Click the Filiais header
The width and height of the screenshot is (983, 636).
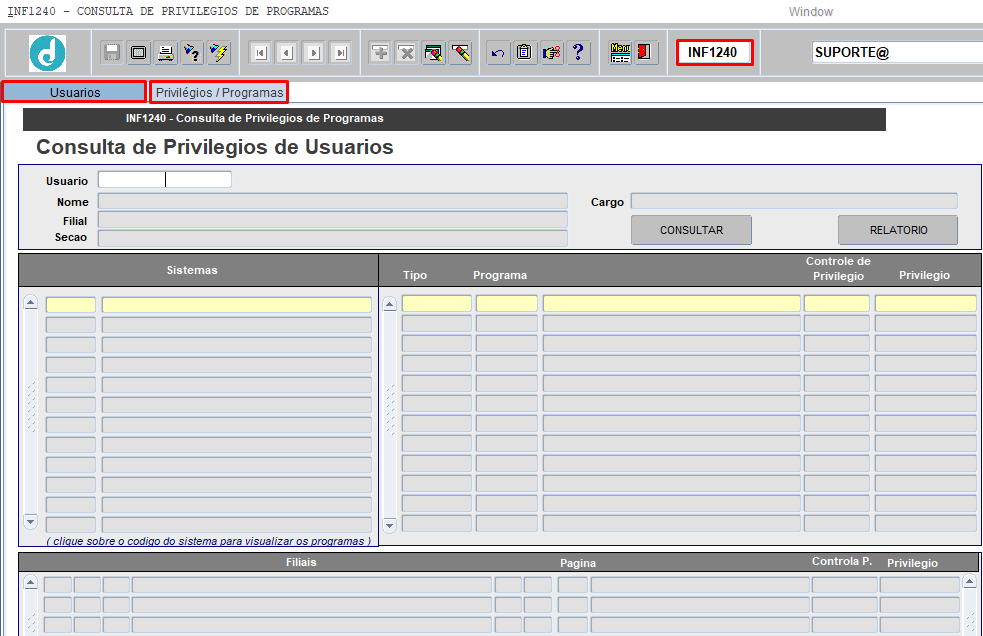pos(301,563)
